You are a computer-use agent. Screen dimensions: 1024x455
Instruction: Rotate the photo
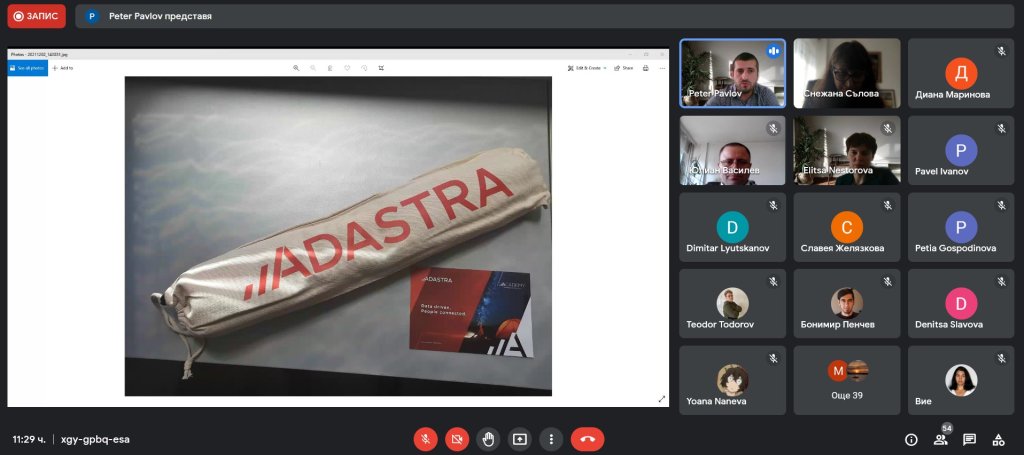tap(364, 68)
